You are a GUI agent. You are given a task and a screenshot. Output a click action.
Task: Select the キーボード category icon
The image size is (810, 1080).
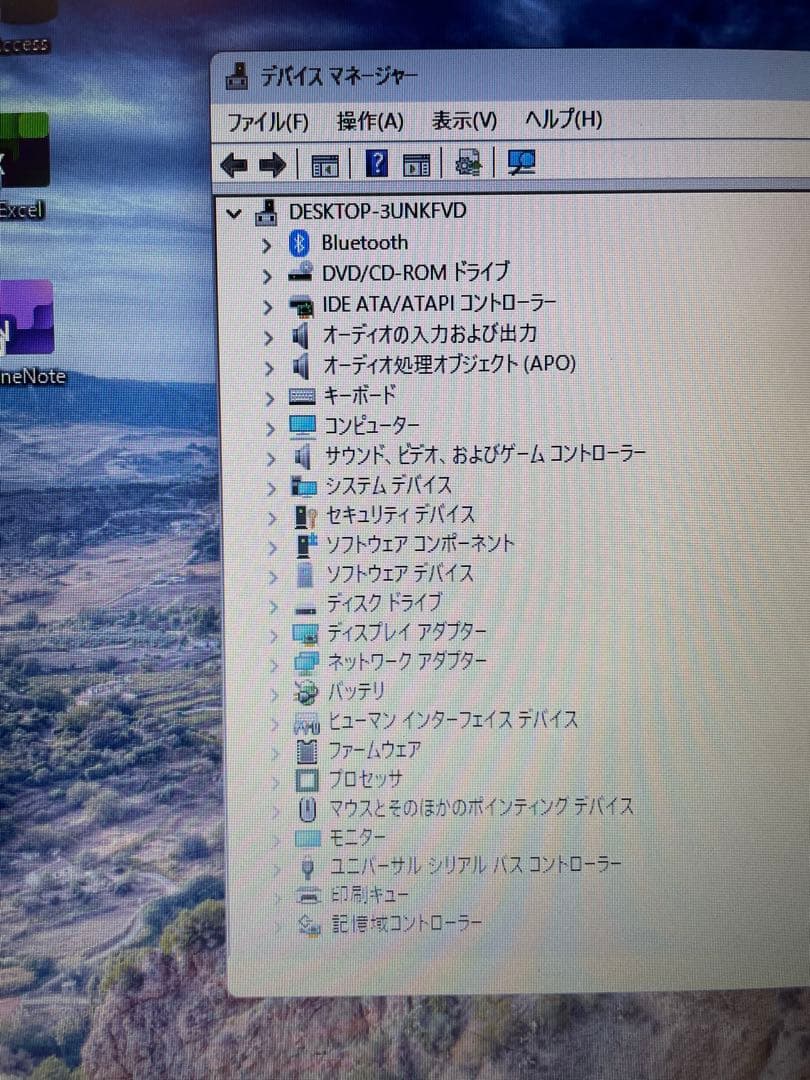[300, 396]
